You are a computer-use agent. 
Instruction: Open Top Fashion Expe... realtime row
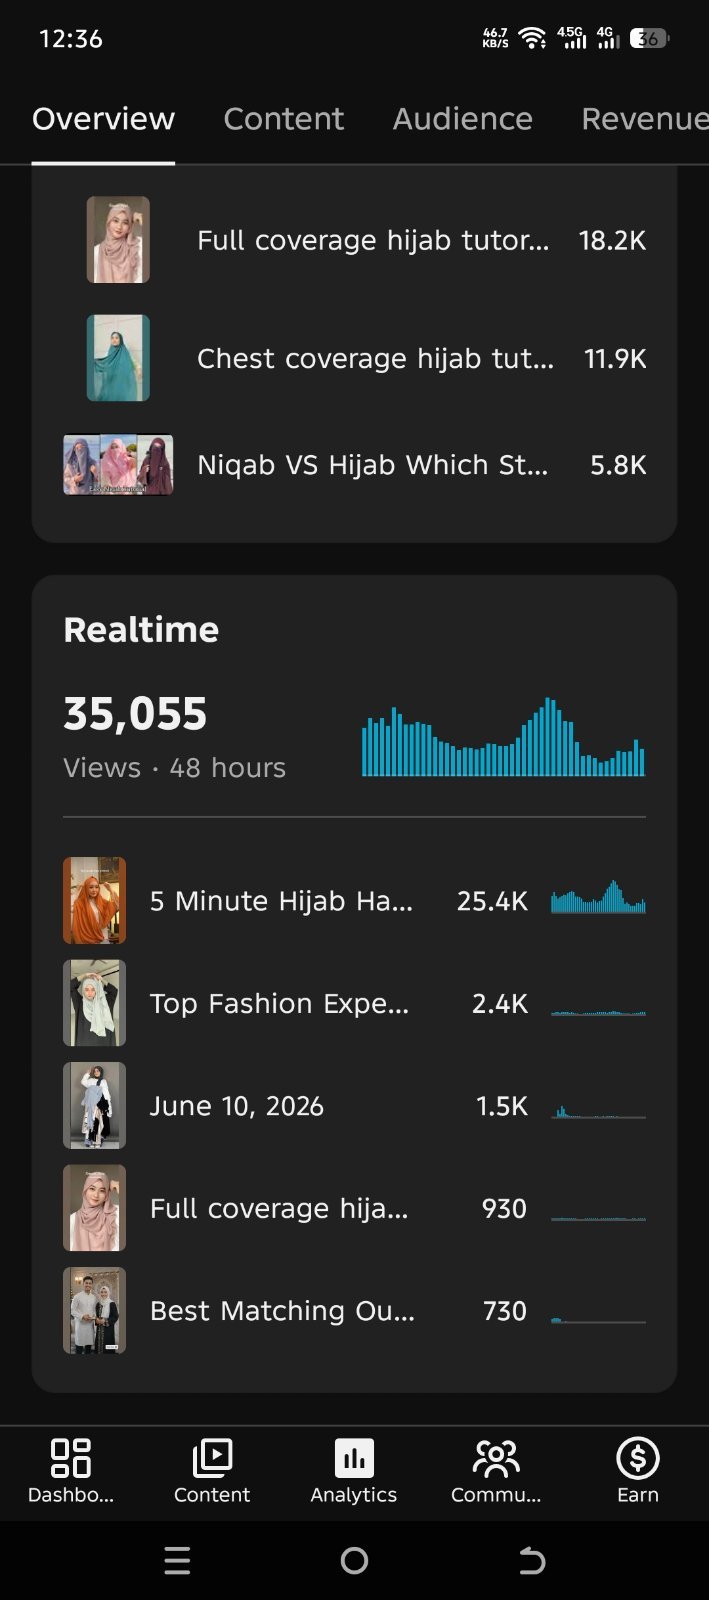[x=355, y=1003]
